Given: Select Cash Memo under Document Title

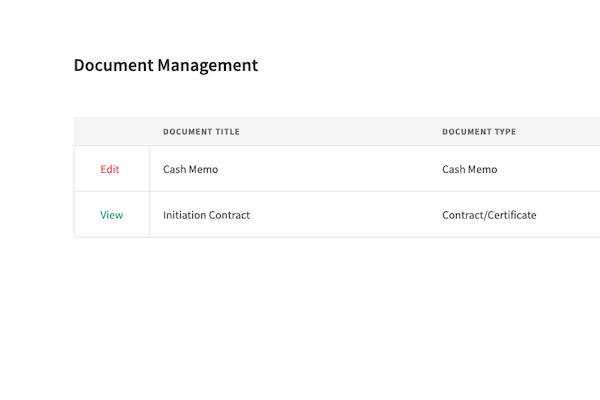Looking at the screenshot, I should (x=190, y=169).
